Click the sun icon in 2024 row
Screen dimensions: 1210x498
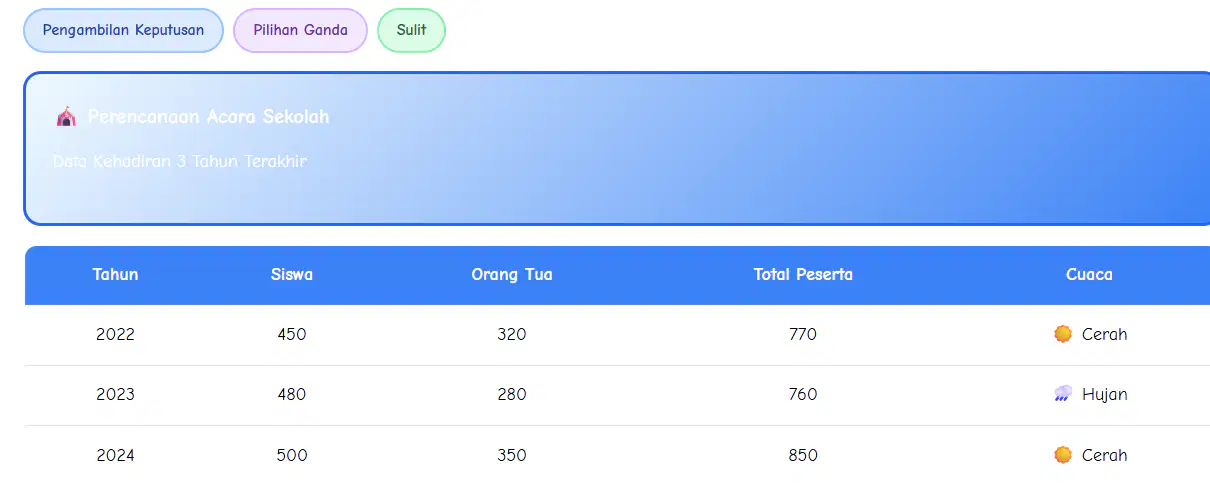tap(1063, 455)
